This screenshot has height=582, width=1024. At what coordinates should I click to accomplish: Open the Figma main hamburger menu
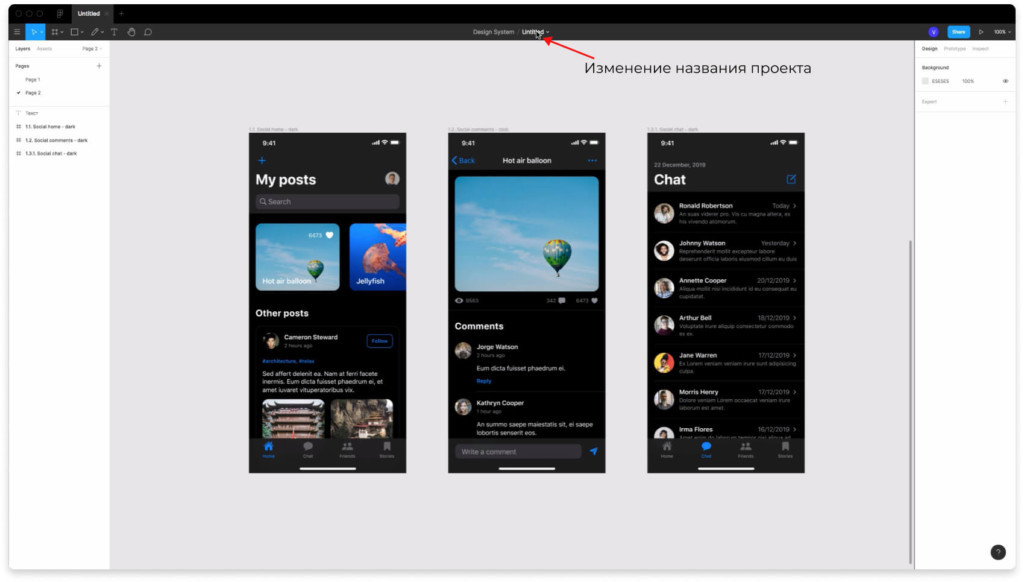point(17,32)
